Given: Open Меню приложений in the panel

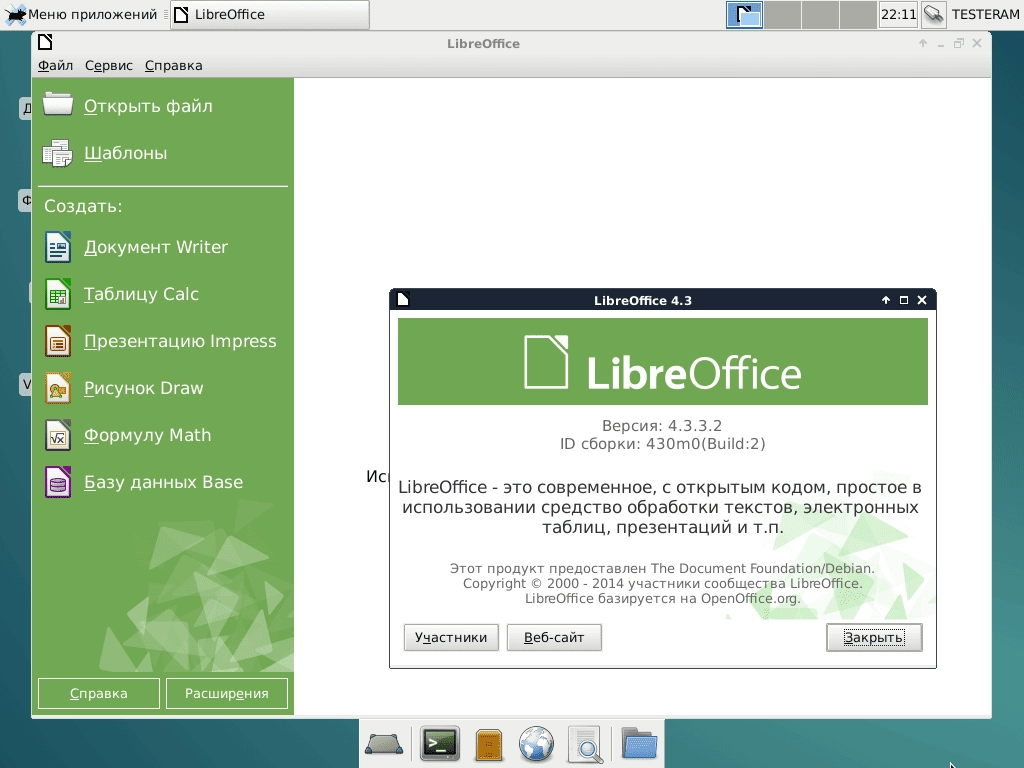Looking at the screenshot, I should click(81, 14).
